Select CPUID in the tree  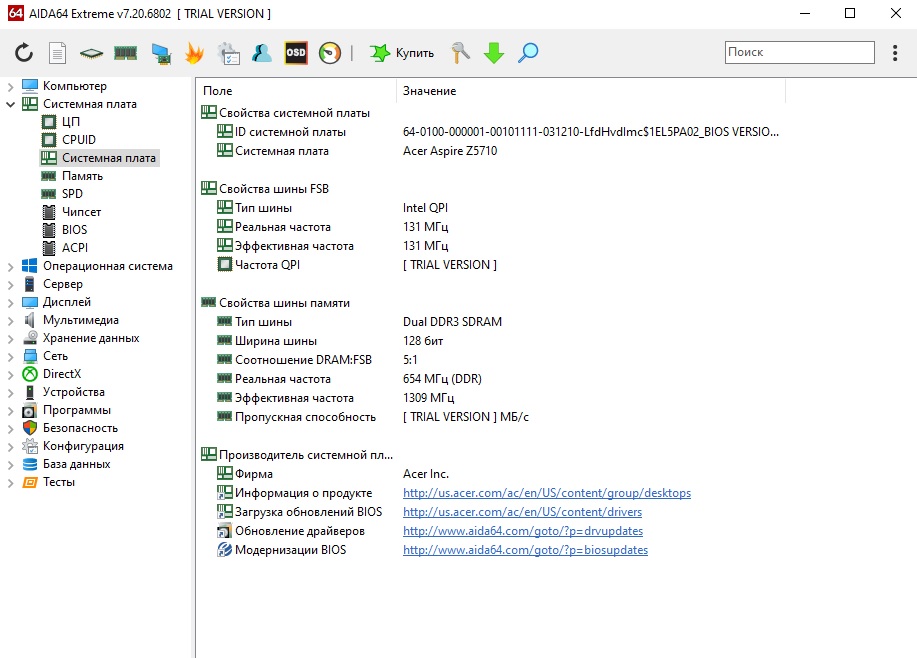[78, 140]
